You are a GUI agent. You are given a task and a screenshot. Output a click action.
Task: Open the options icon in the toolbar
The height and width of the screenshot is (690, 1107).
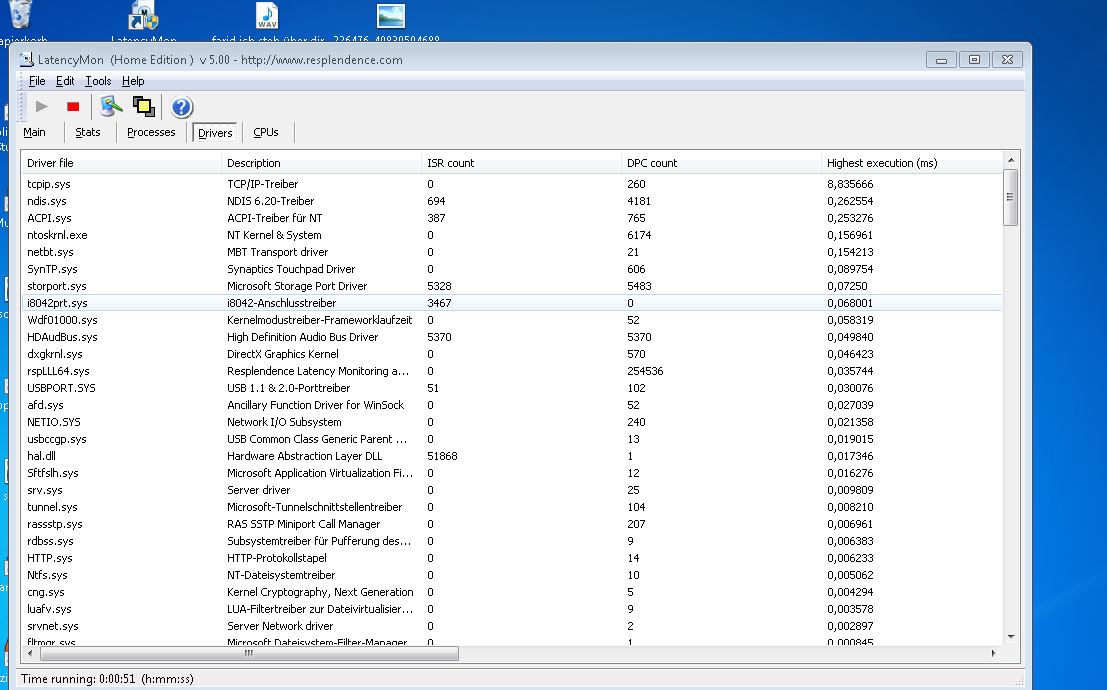point(111,107)
